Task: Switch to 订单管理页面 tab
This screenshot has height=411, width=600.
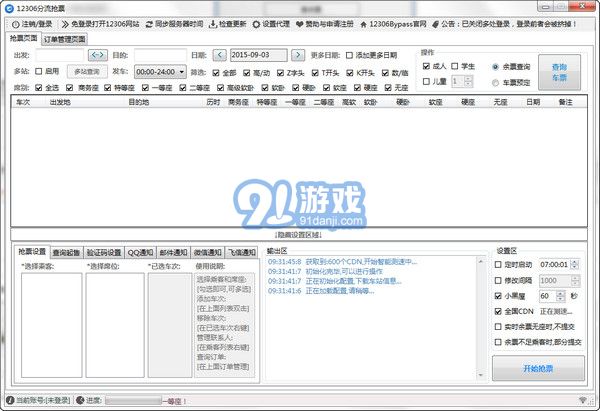Action: coord(64,39)
